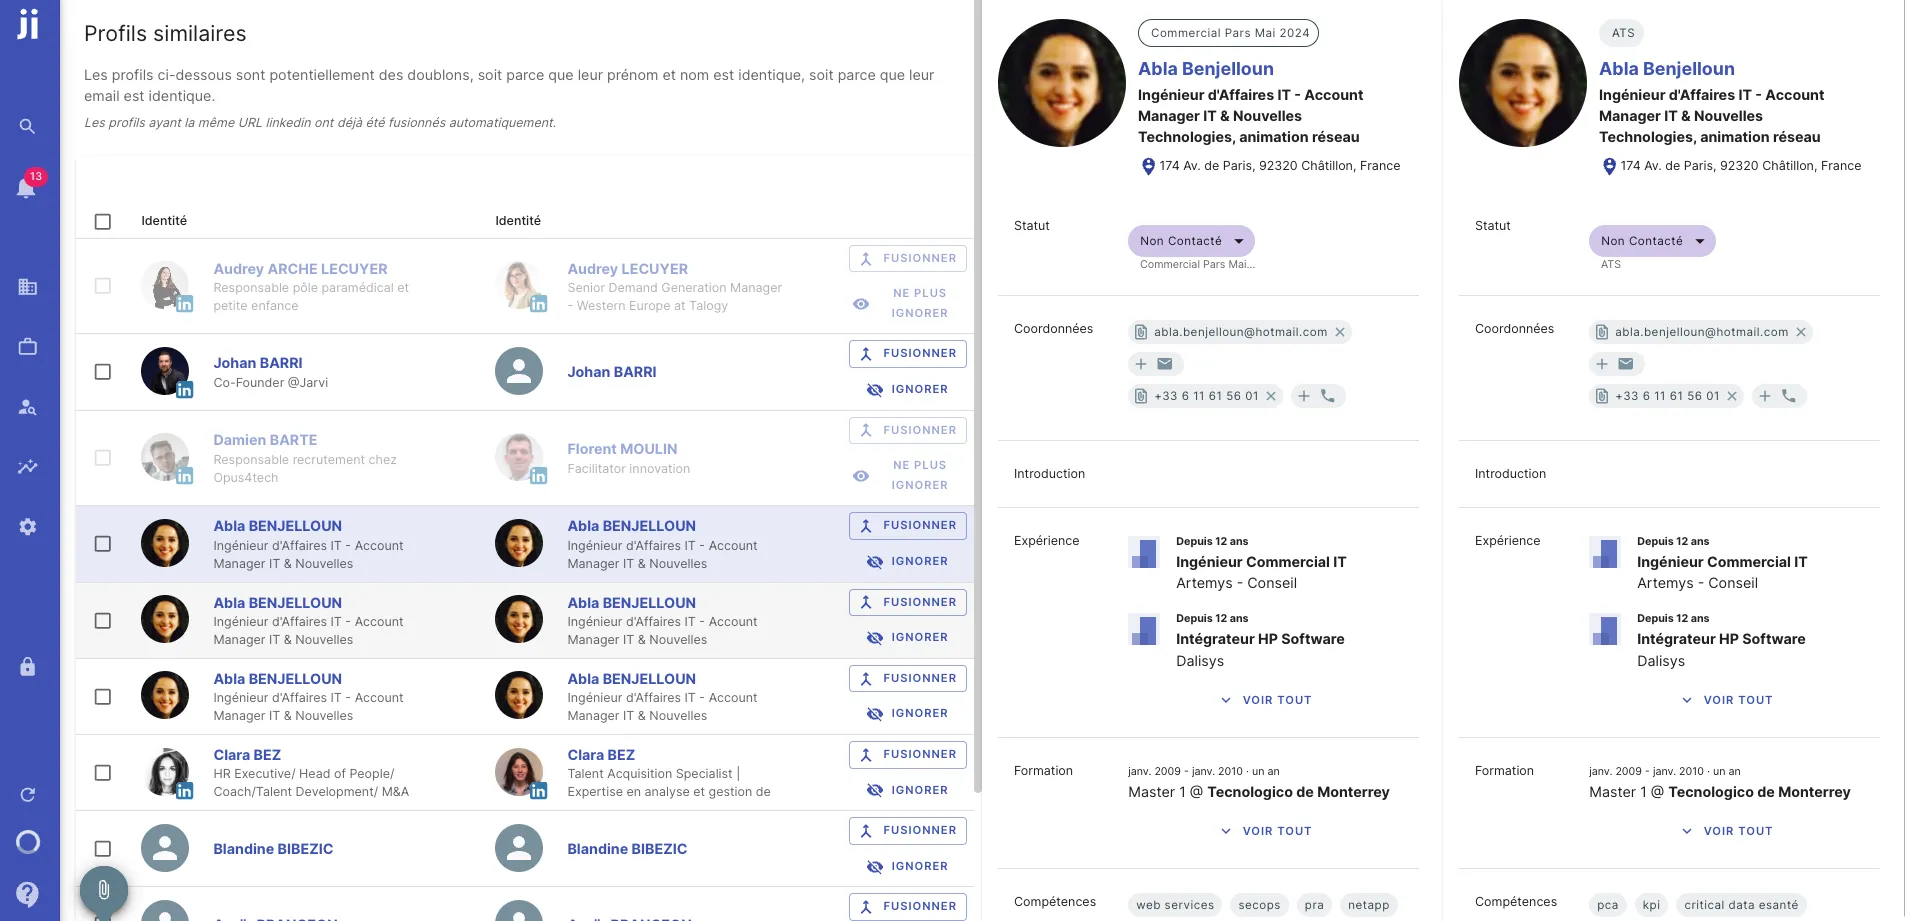This screenshot has width=1905, height=921.
Task: Expand VOIR TOUT under Formation in right profile
Action: point(1727,831)
